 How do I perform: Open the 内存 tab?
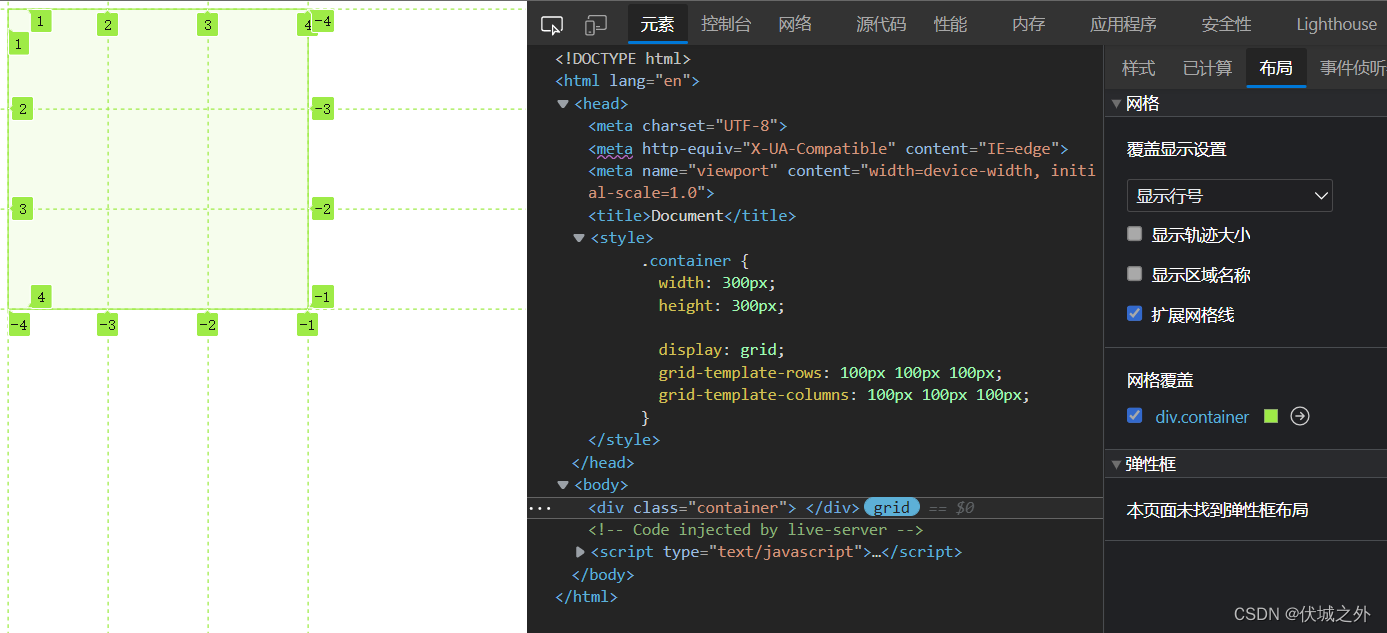click(x=1028, y=25)
